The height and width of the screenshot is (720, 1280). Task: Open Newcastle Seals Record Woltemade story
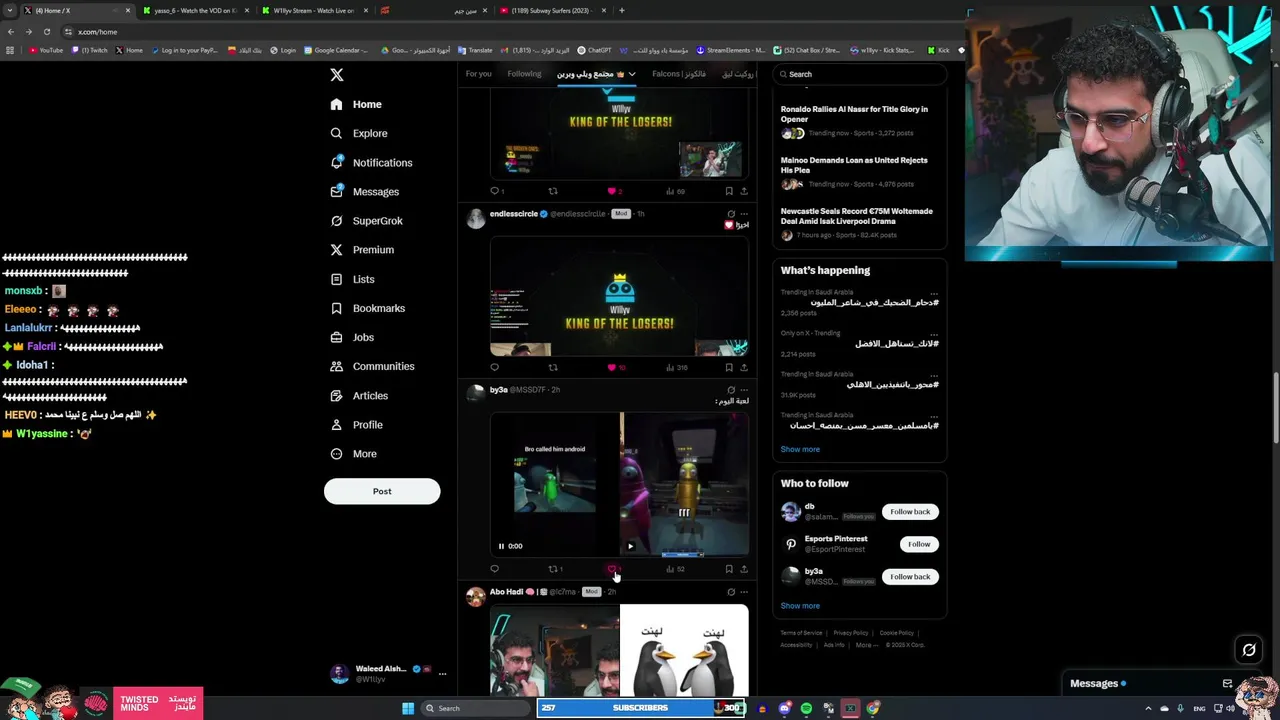pos(859,223)
